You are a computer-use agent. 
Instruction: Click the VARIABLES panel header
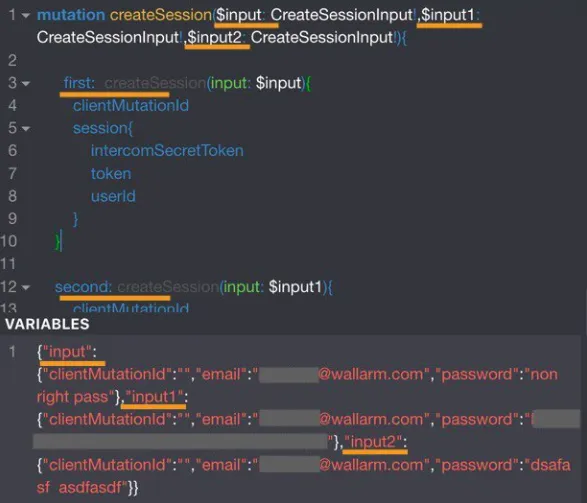[x=47, y=324]
